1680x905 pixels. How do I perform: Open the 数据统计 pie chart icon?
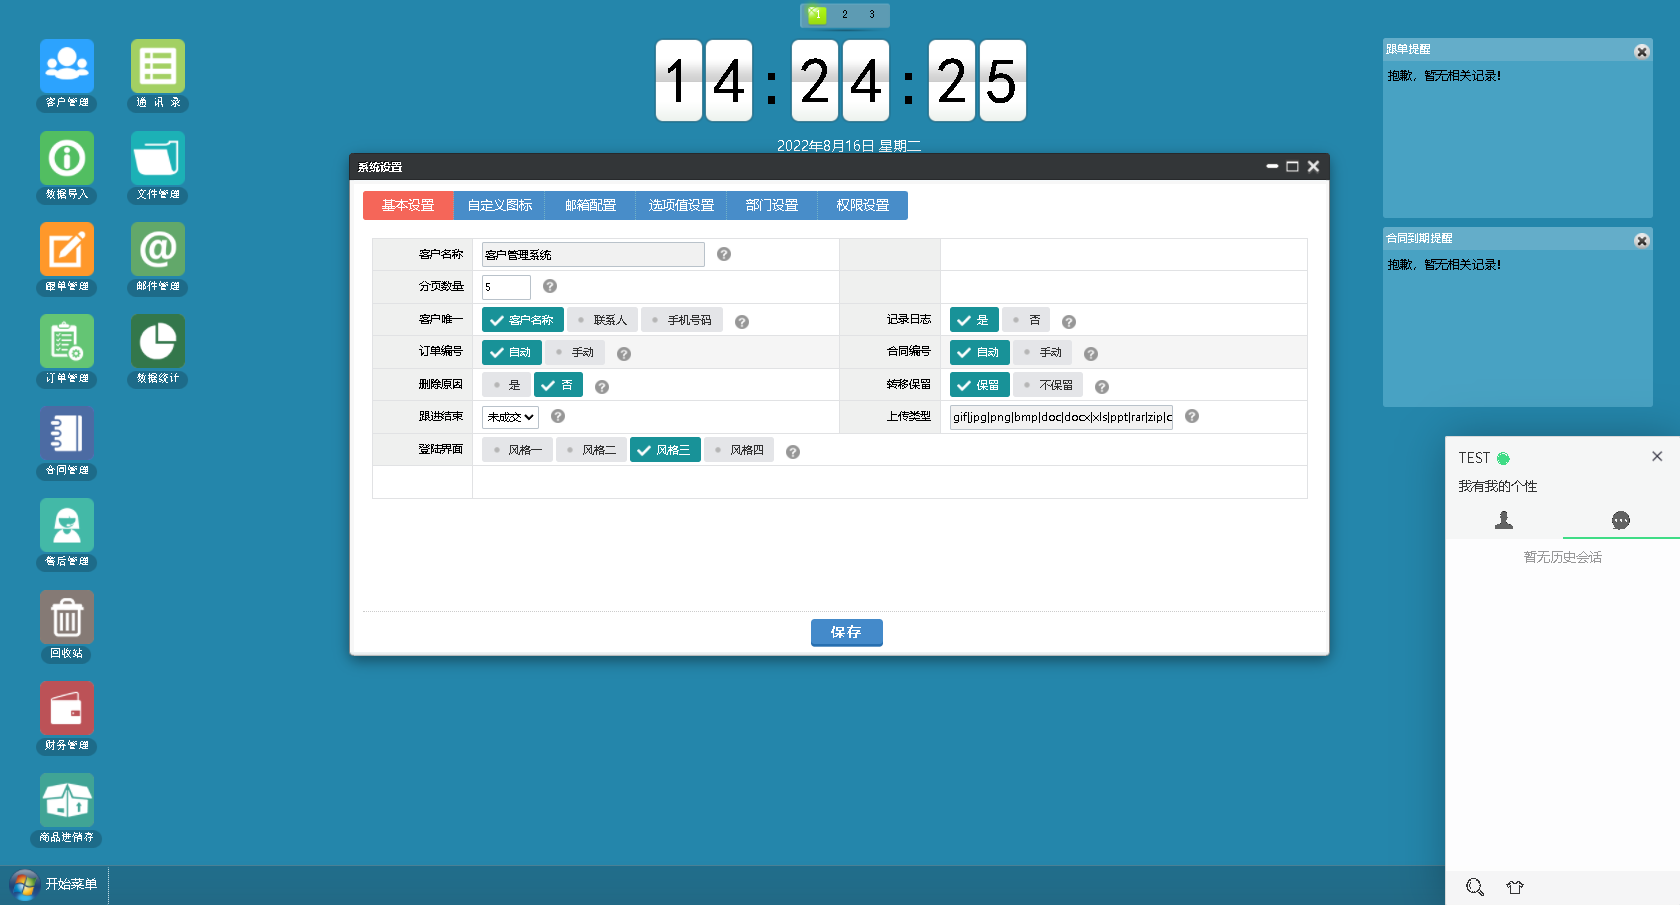pyautogui.click(x=158, y=342)
